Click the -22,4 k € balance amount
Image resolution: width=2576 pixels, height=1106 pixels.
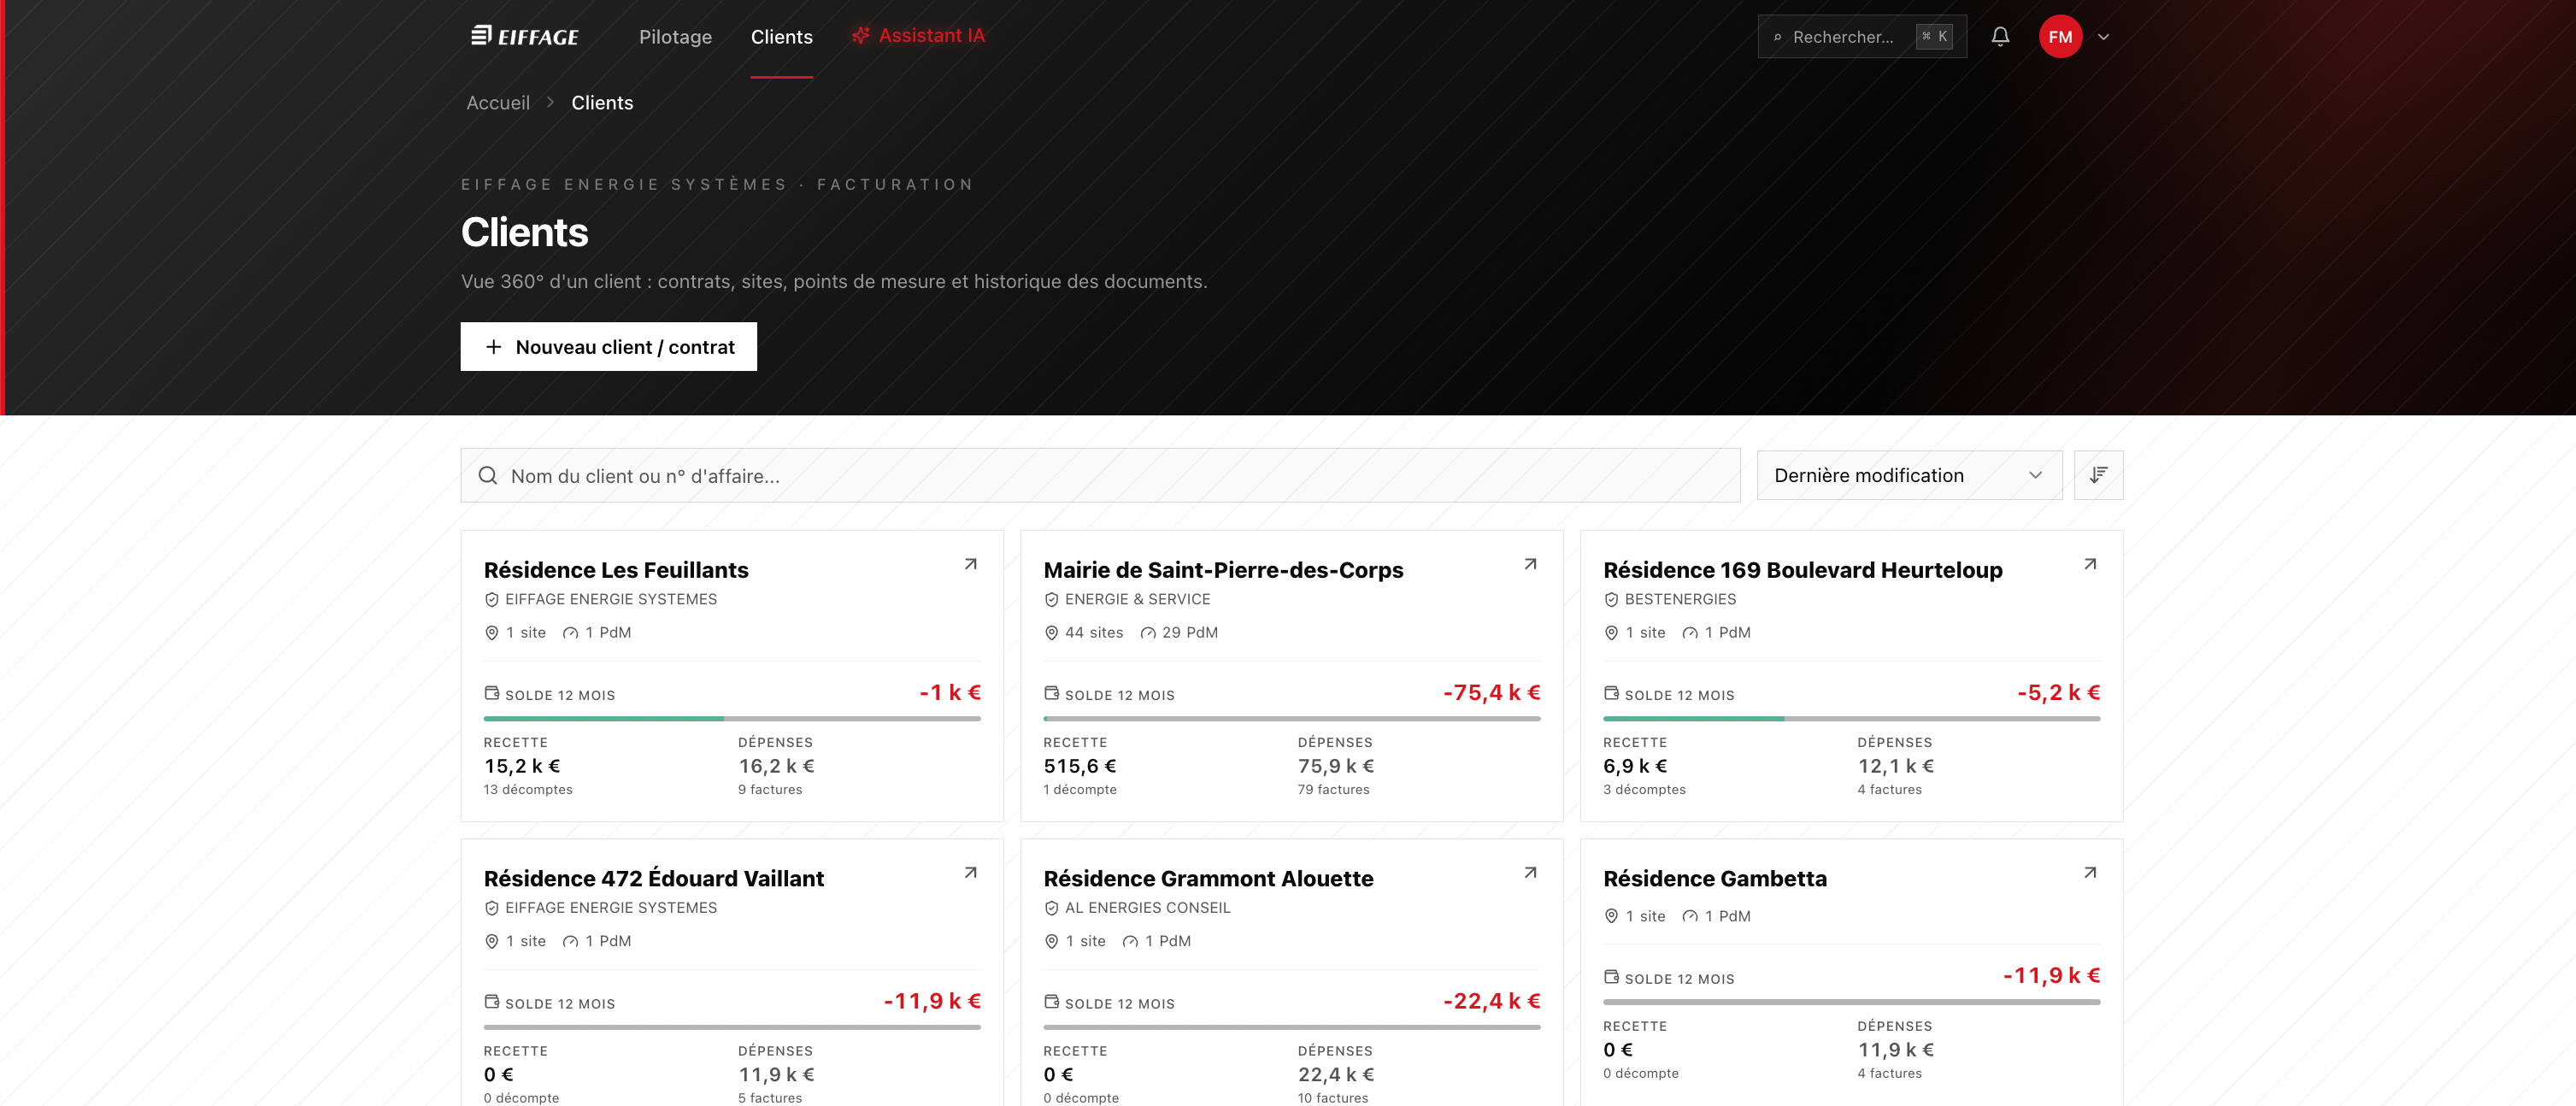[x=1491, y=1002]
